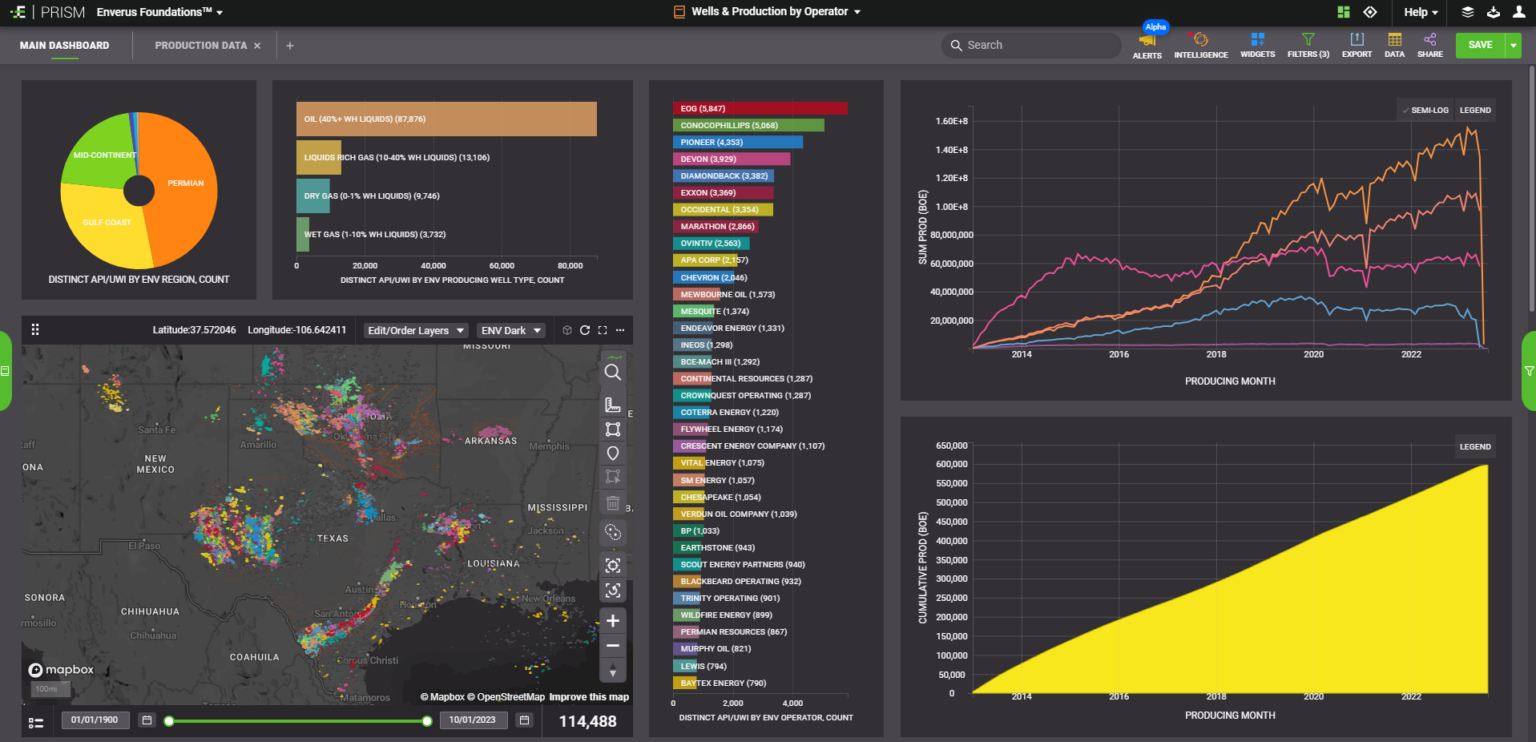Open the green filter toggle on the right edge

point(1529,371)
